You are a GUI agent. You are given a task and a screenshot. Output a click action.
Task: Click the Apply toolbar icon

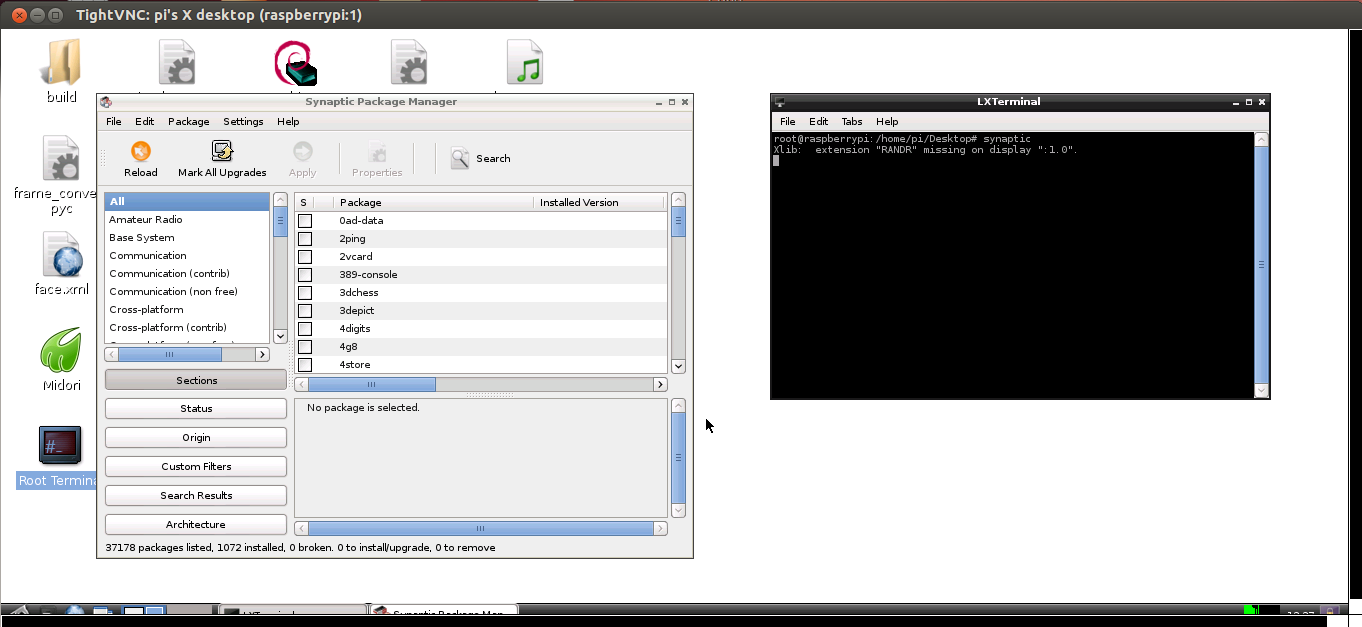click(x=302, y=152)
